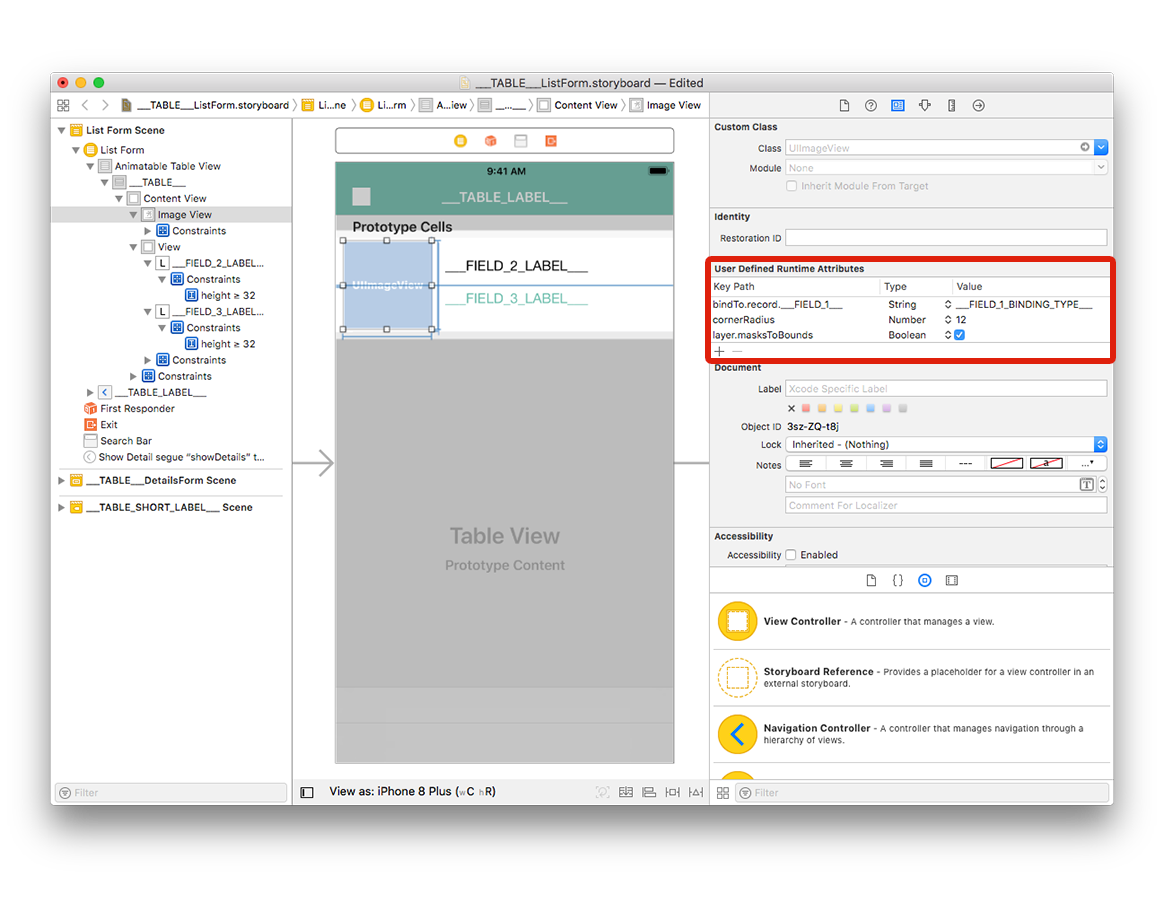Image resolution: width=1164 pixels, height=920 pixels.
Task: Expand ___TABLE___DetailsForm Scene
Action: [62, 480]
